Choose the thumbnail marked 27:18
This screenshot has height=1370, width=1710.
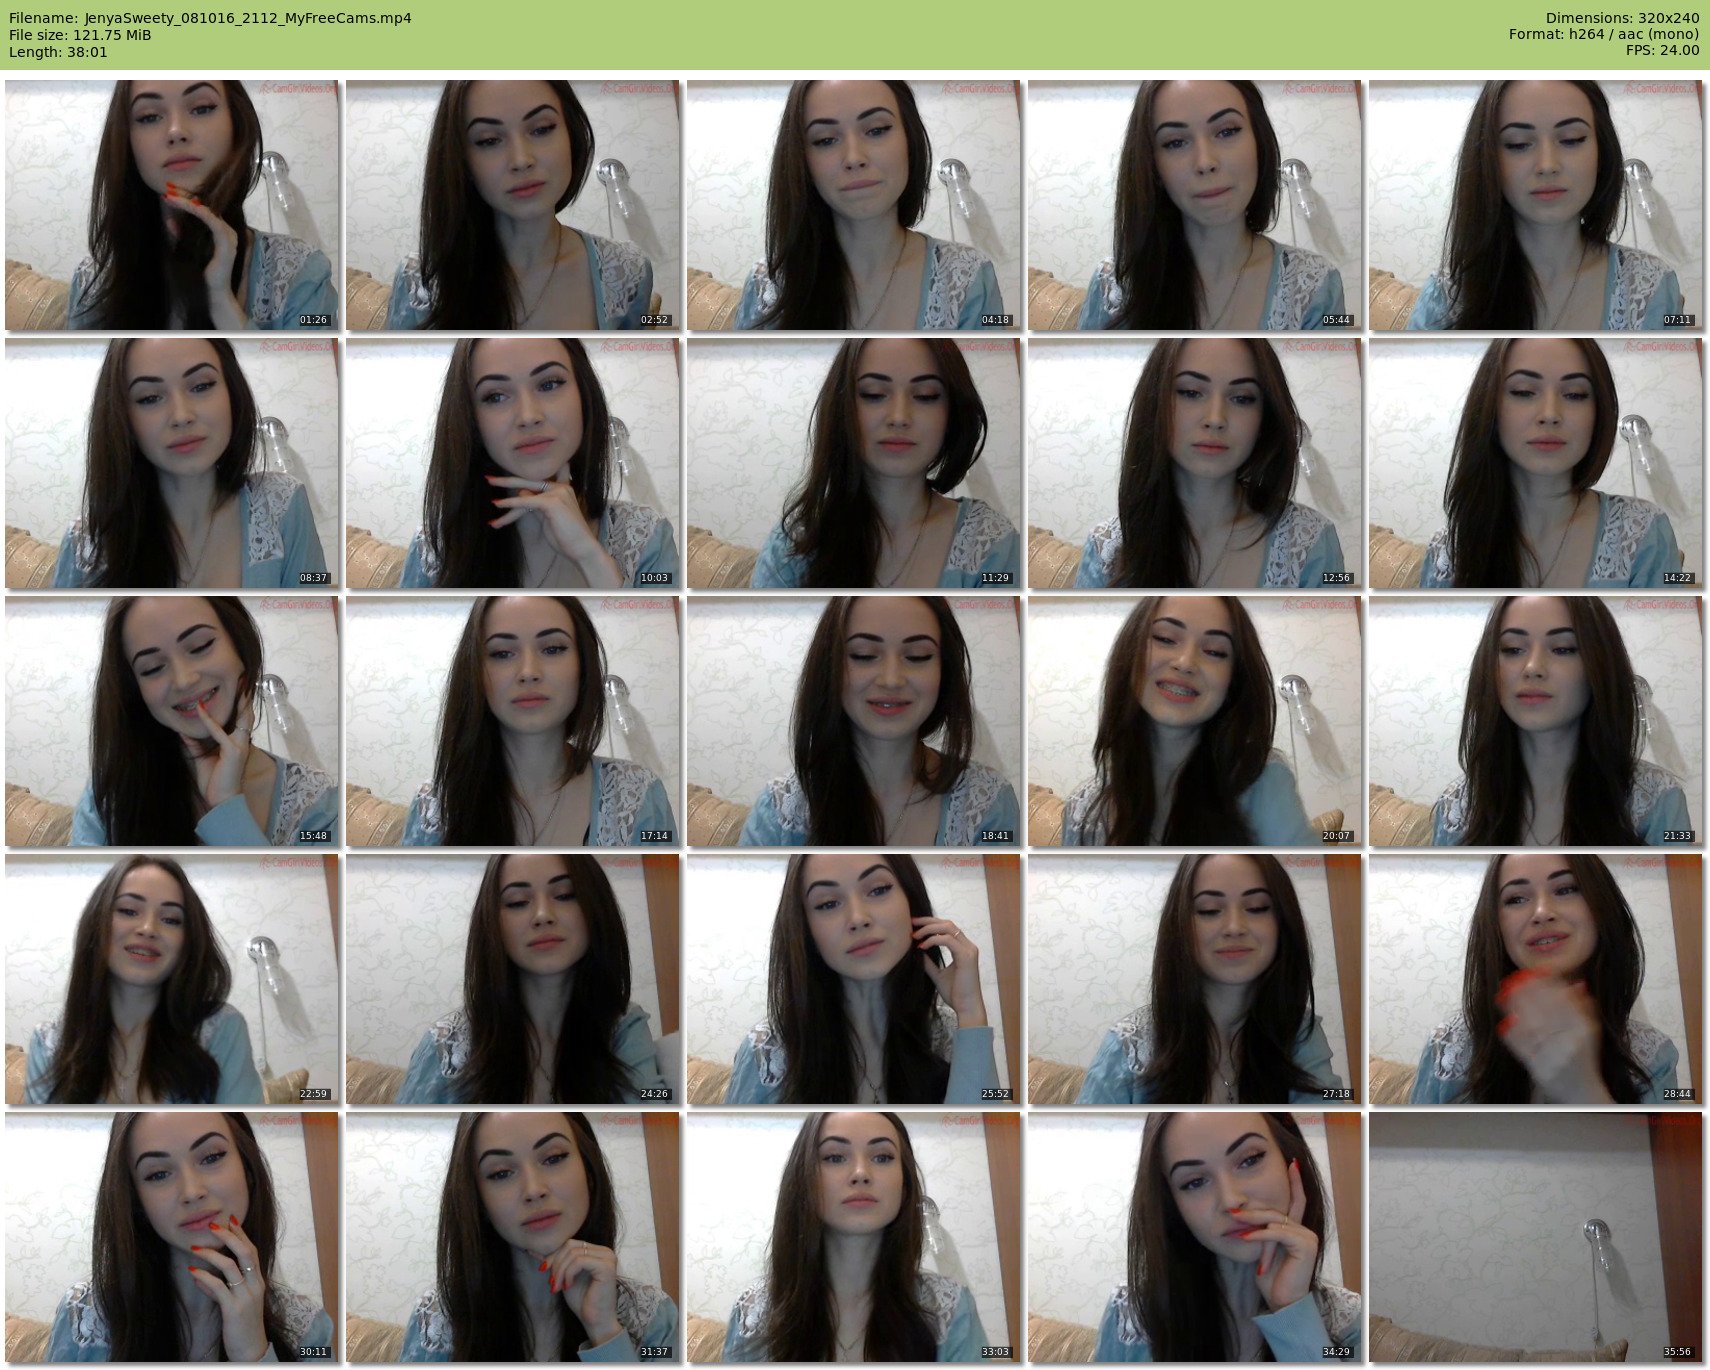click(x=1195, y=979)
